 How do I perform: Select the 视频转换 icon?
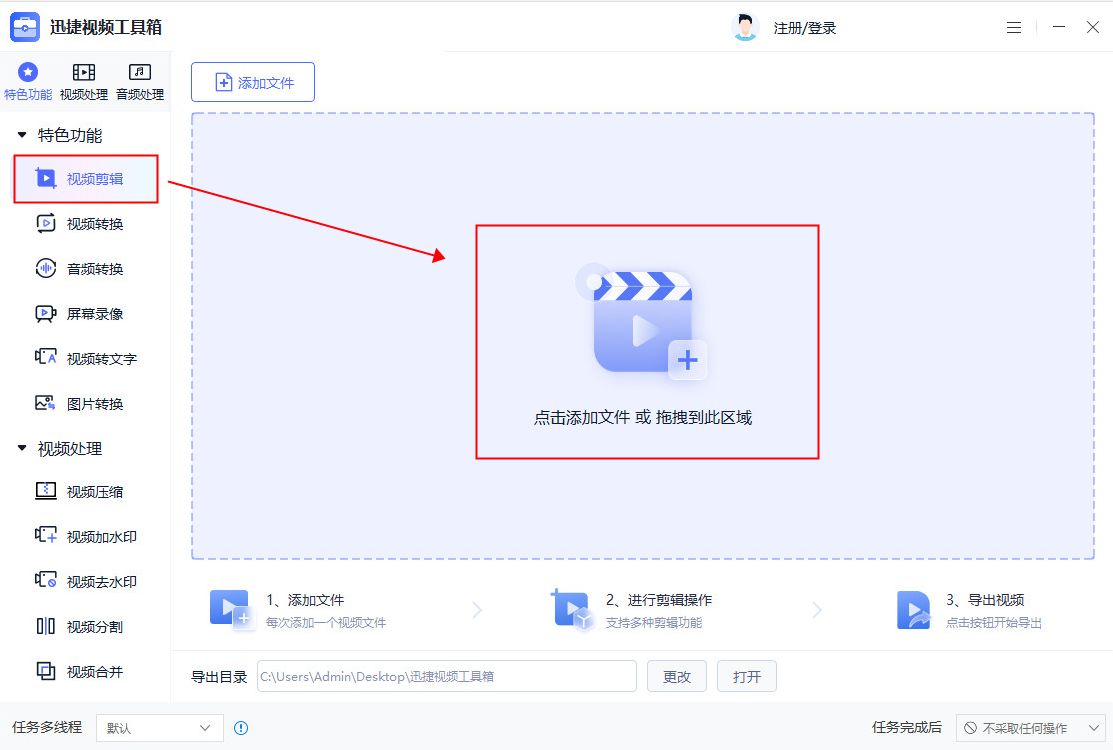coord(45,224)
